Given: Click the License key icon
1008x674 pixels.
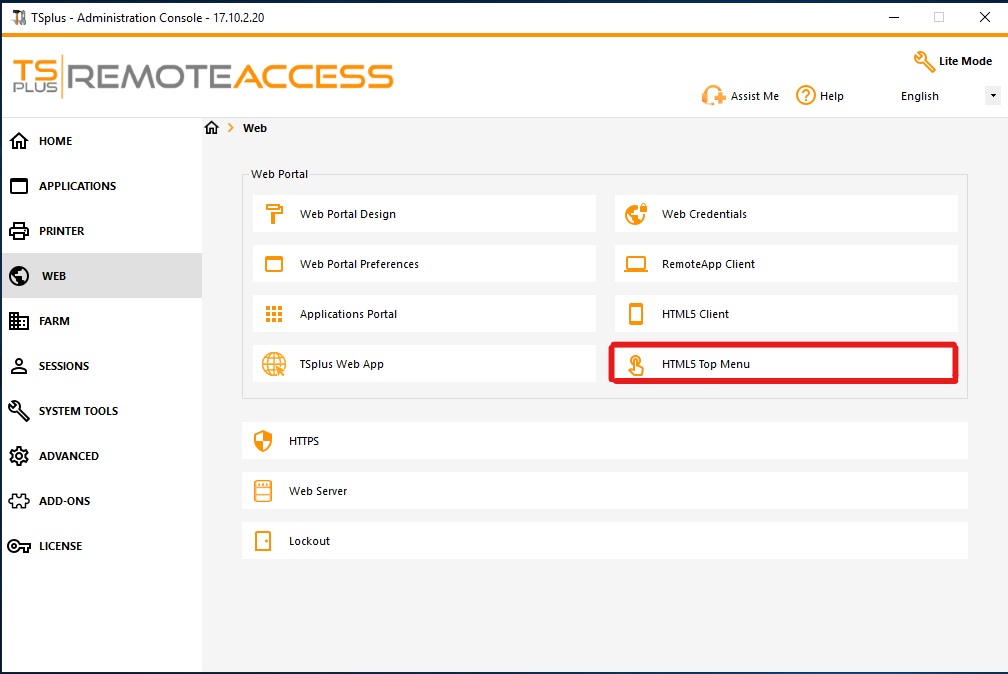Looking at the screenshot, I should point(19,546).
